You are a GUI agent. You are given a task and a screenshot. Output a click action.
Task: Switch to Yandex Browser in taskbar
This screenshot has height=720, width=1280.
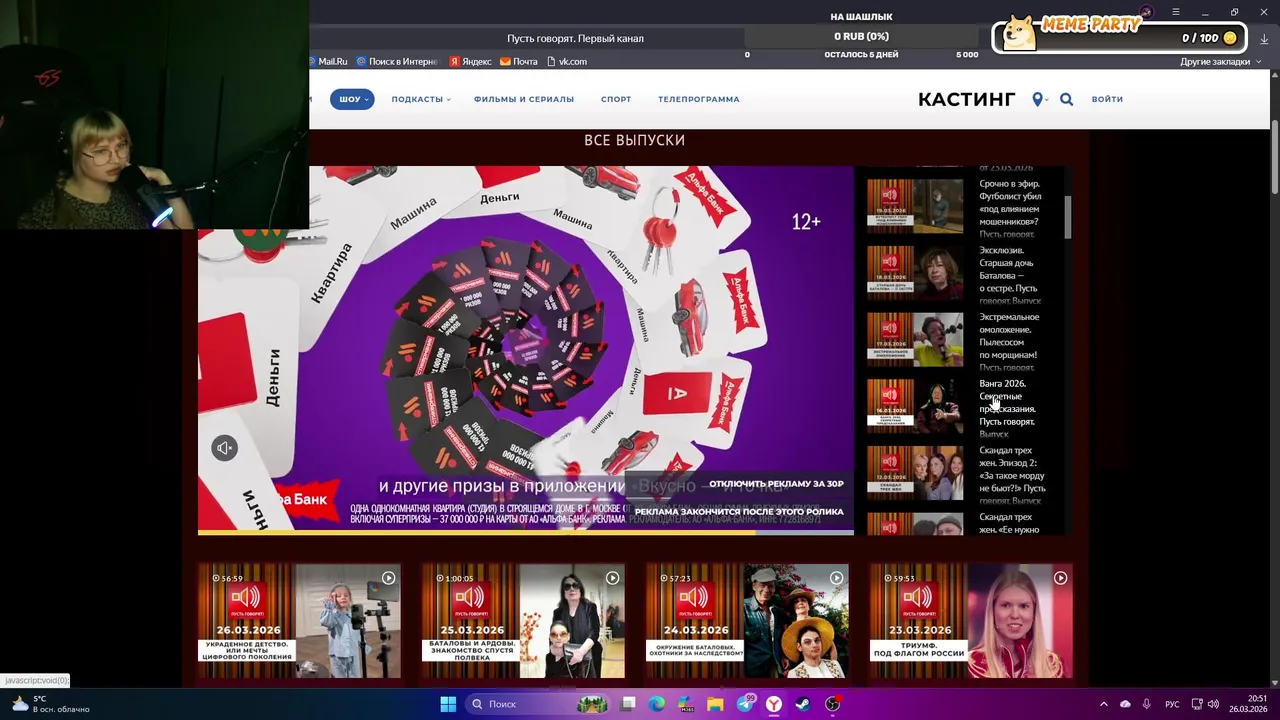(774, 704)
